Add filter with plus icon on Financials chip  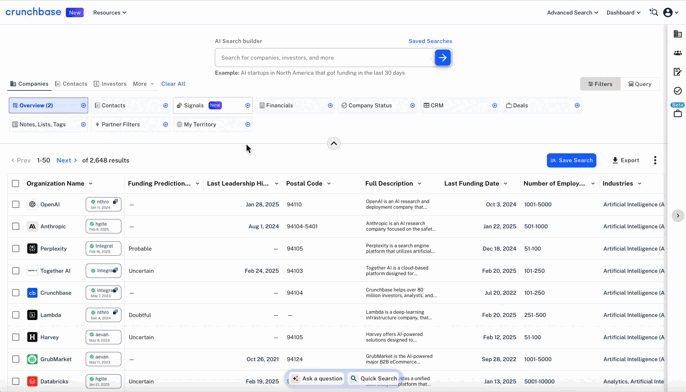[330, 105]
